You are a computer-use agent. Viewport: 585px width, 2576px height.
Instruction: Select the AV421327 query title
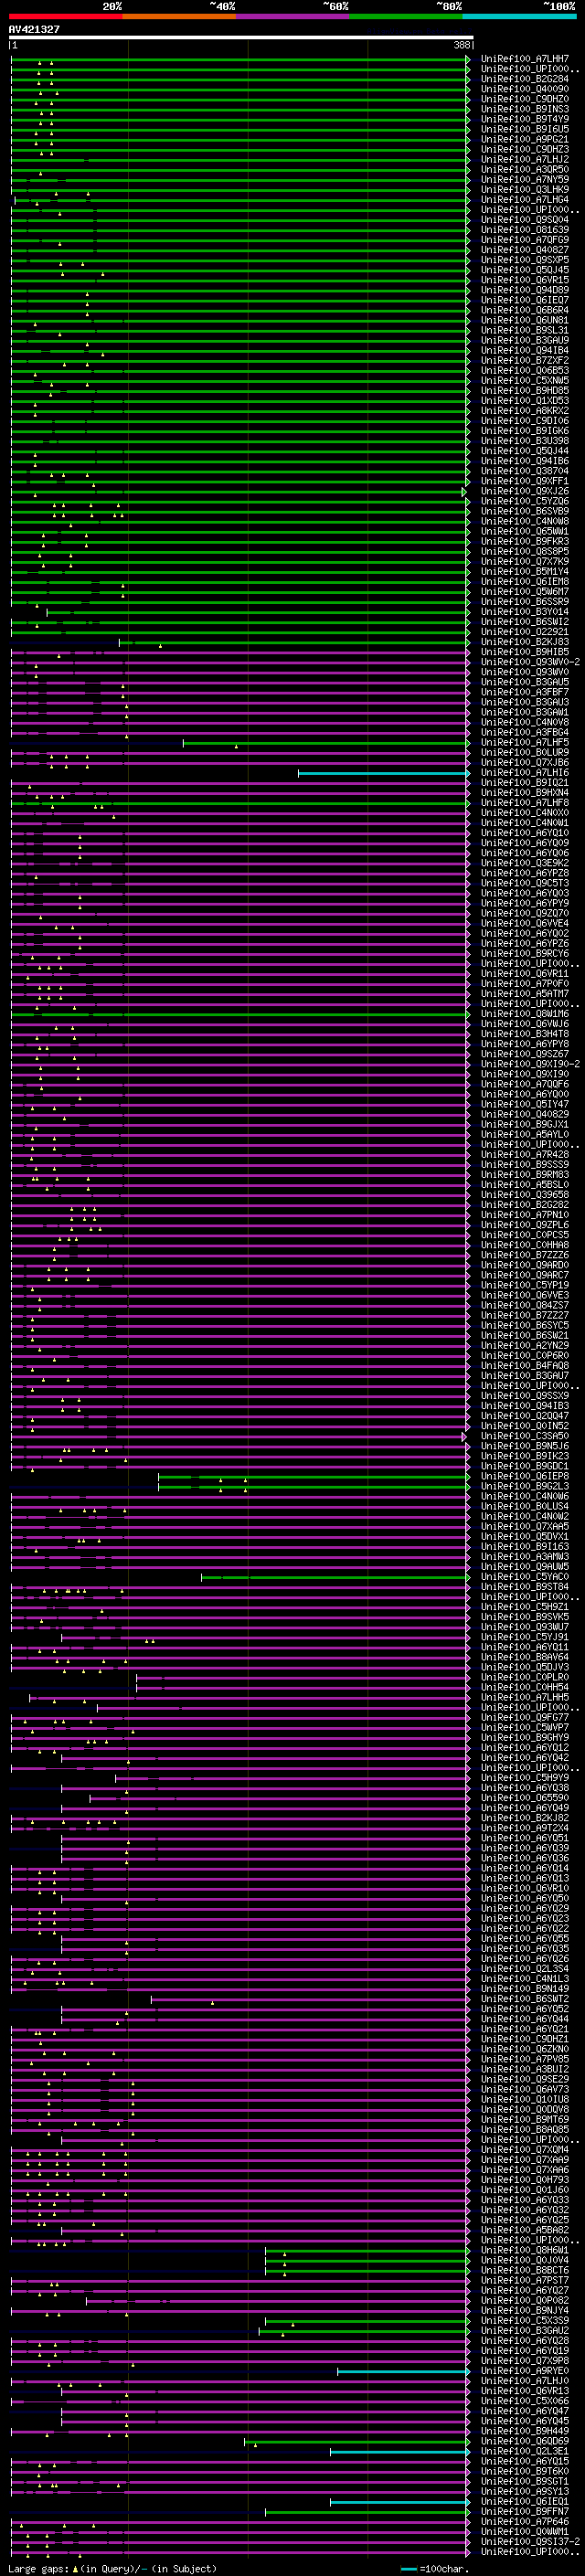(34, 30)
